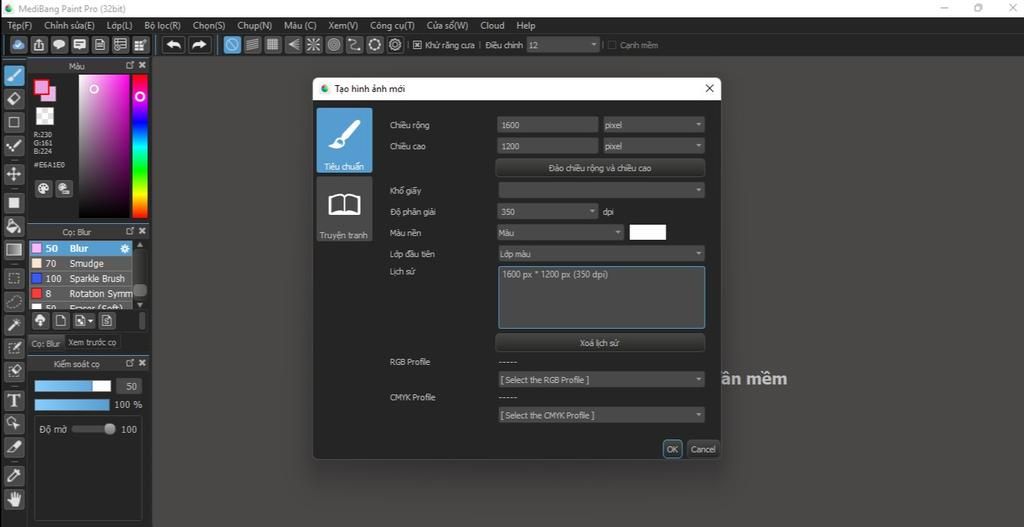1024x527 pixels.
Task: Open Cloud menu
Action: click(x=492, y=25)
